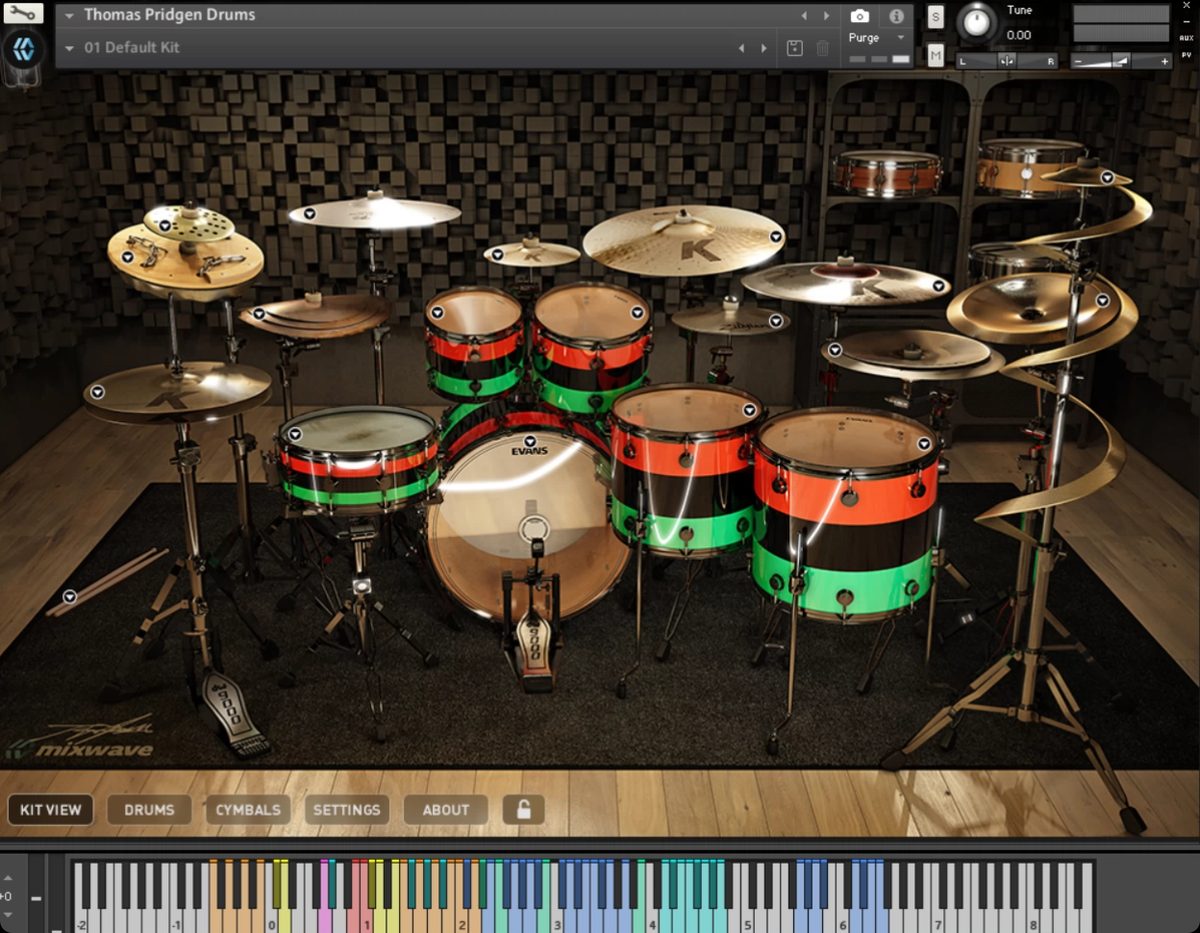Screen dimensions: 1200x933
Task: Go to previous instrument next to Thomas Pridgen Drums
Action: coord(804,16)
